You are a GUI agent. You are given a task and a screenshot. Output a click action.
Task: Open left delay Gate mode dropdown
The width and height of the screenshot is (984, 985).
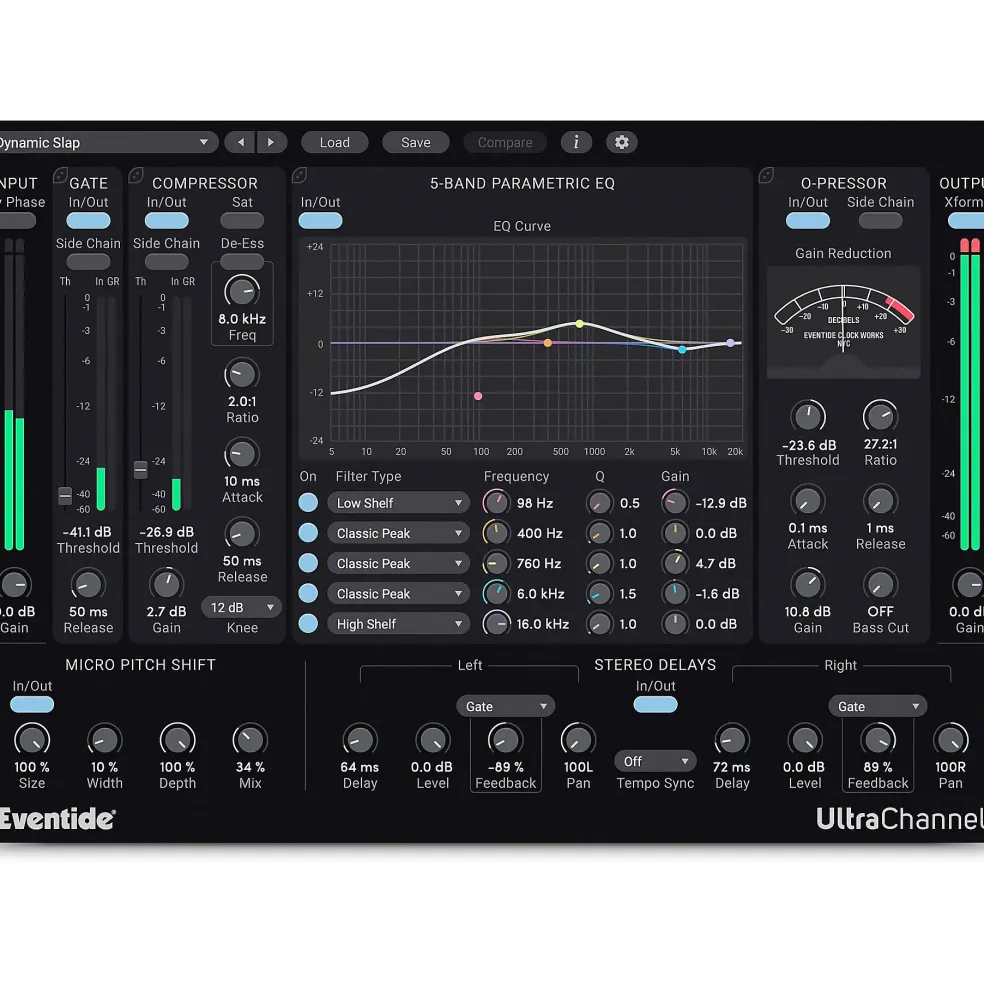tap(505, 706)
